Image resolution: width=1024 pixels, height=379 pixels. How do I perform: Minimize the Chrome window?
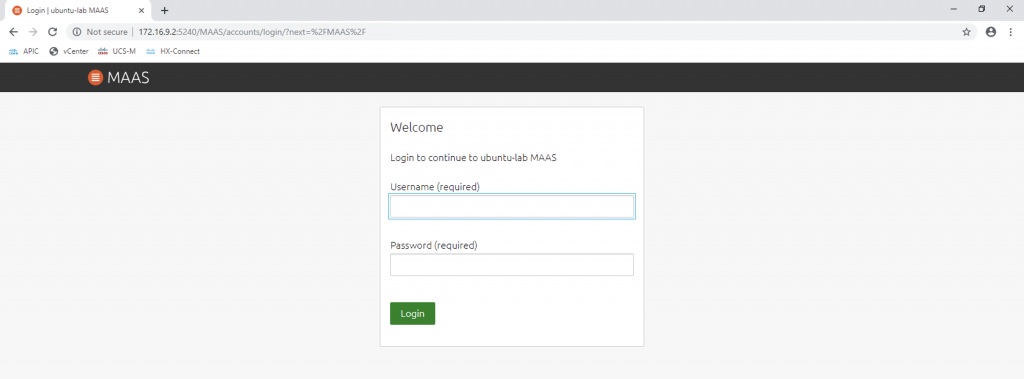click(953, 9)
